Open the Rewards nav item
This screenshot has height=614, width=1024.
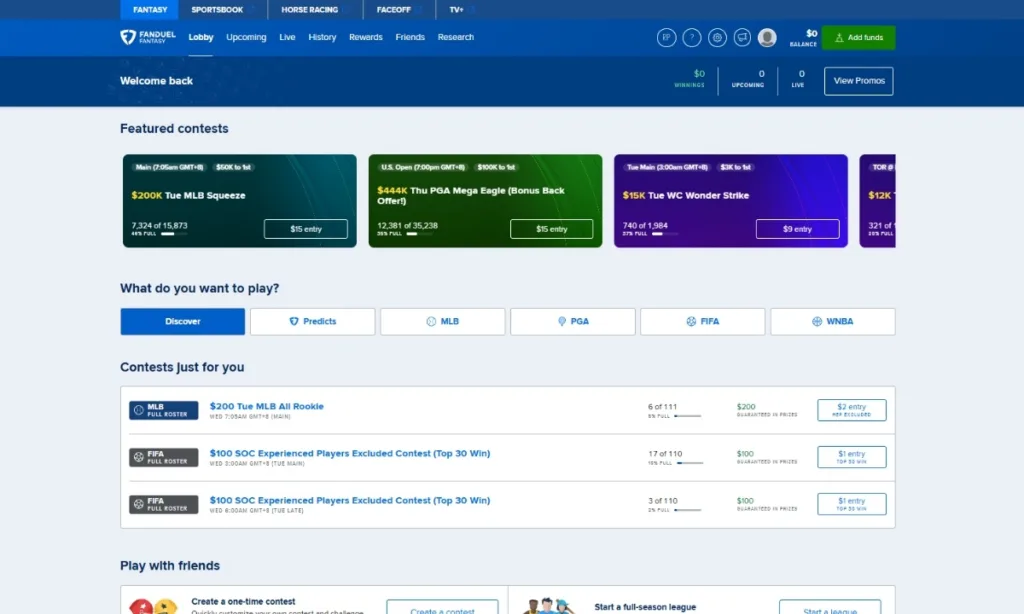click(x=366, y=37)
